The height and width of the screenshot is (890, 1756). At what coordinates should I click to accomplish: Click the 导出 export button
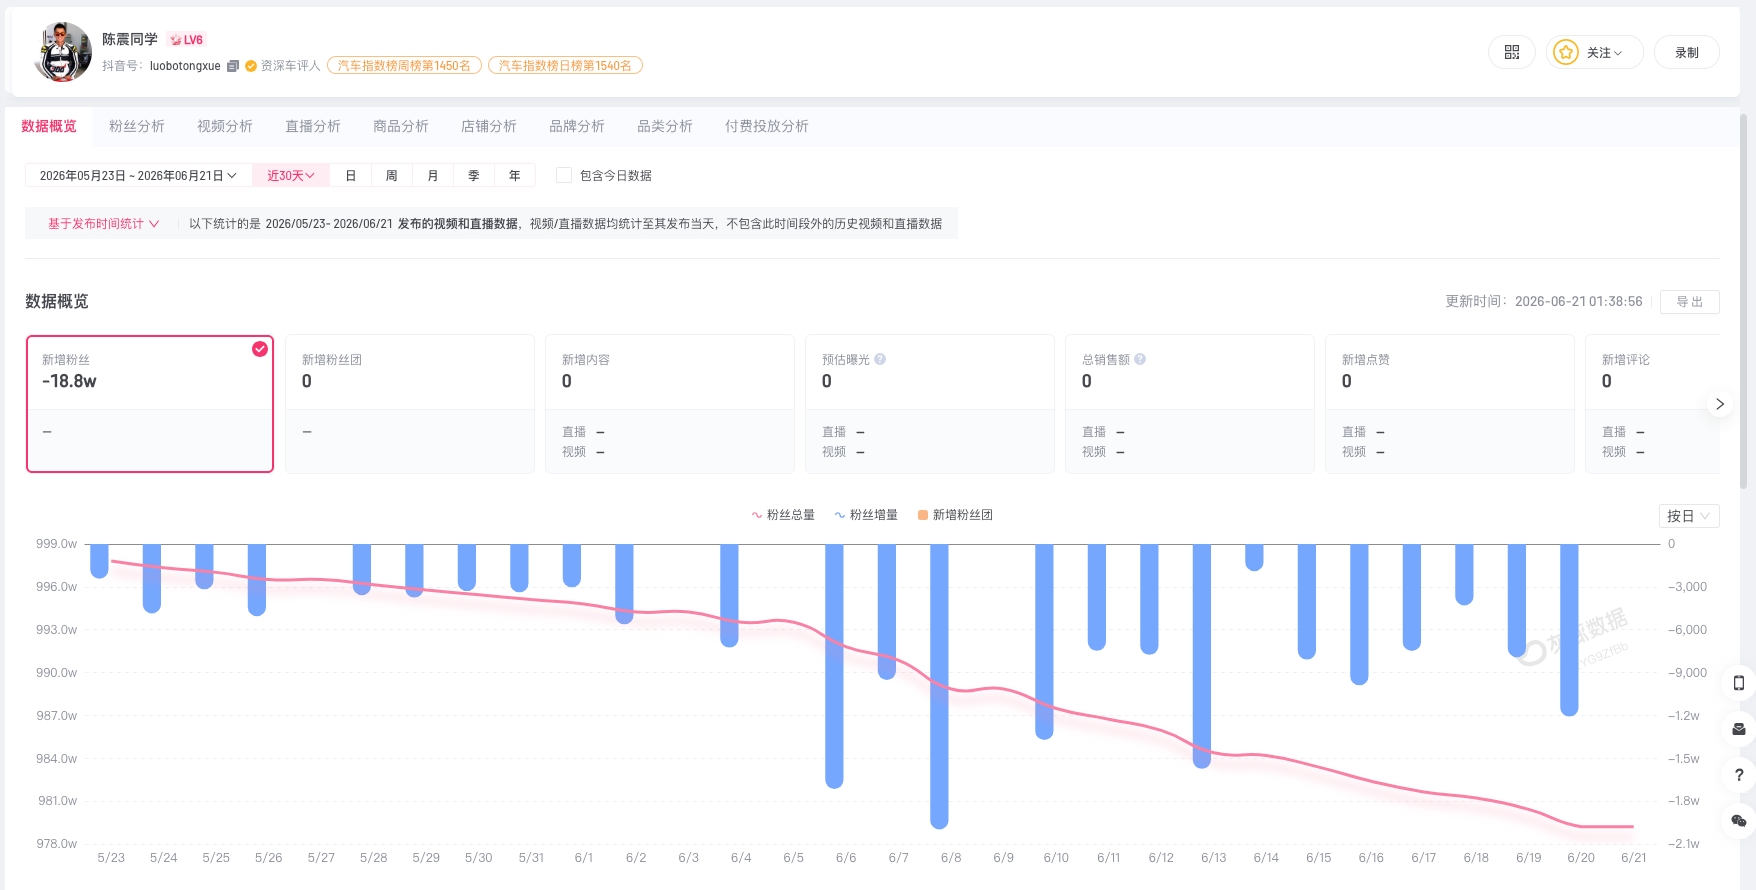tap(1690, 302)
